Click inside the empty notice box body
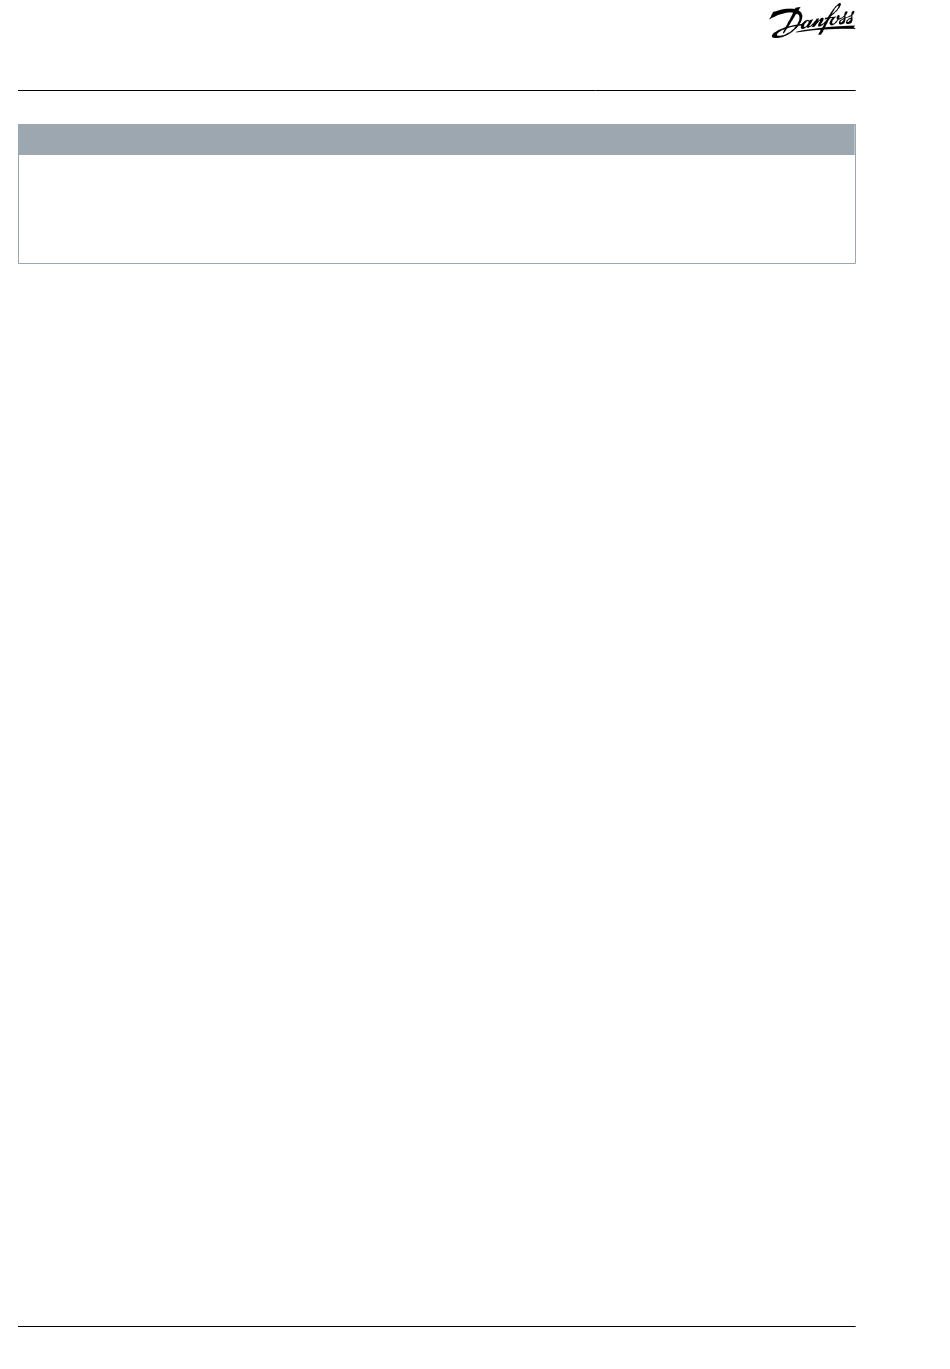This screenshot has width=950, height=1369. tap(437, 208)
